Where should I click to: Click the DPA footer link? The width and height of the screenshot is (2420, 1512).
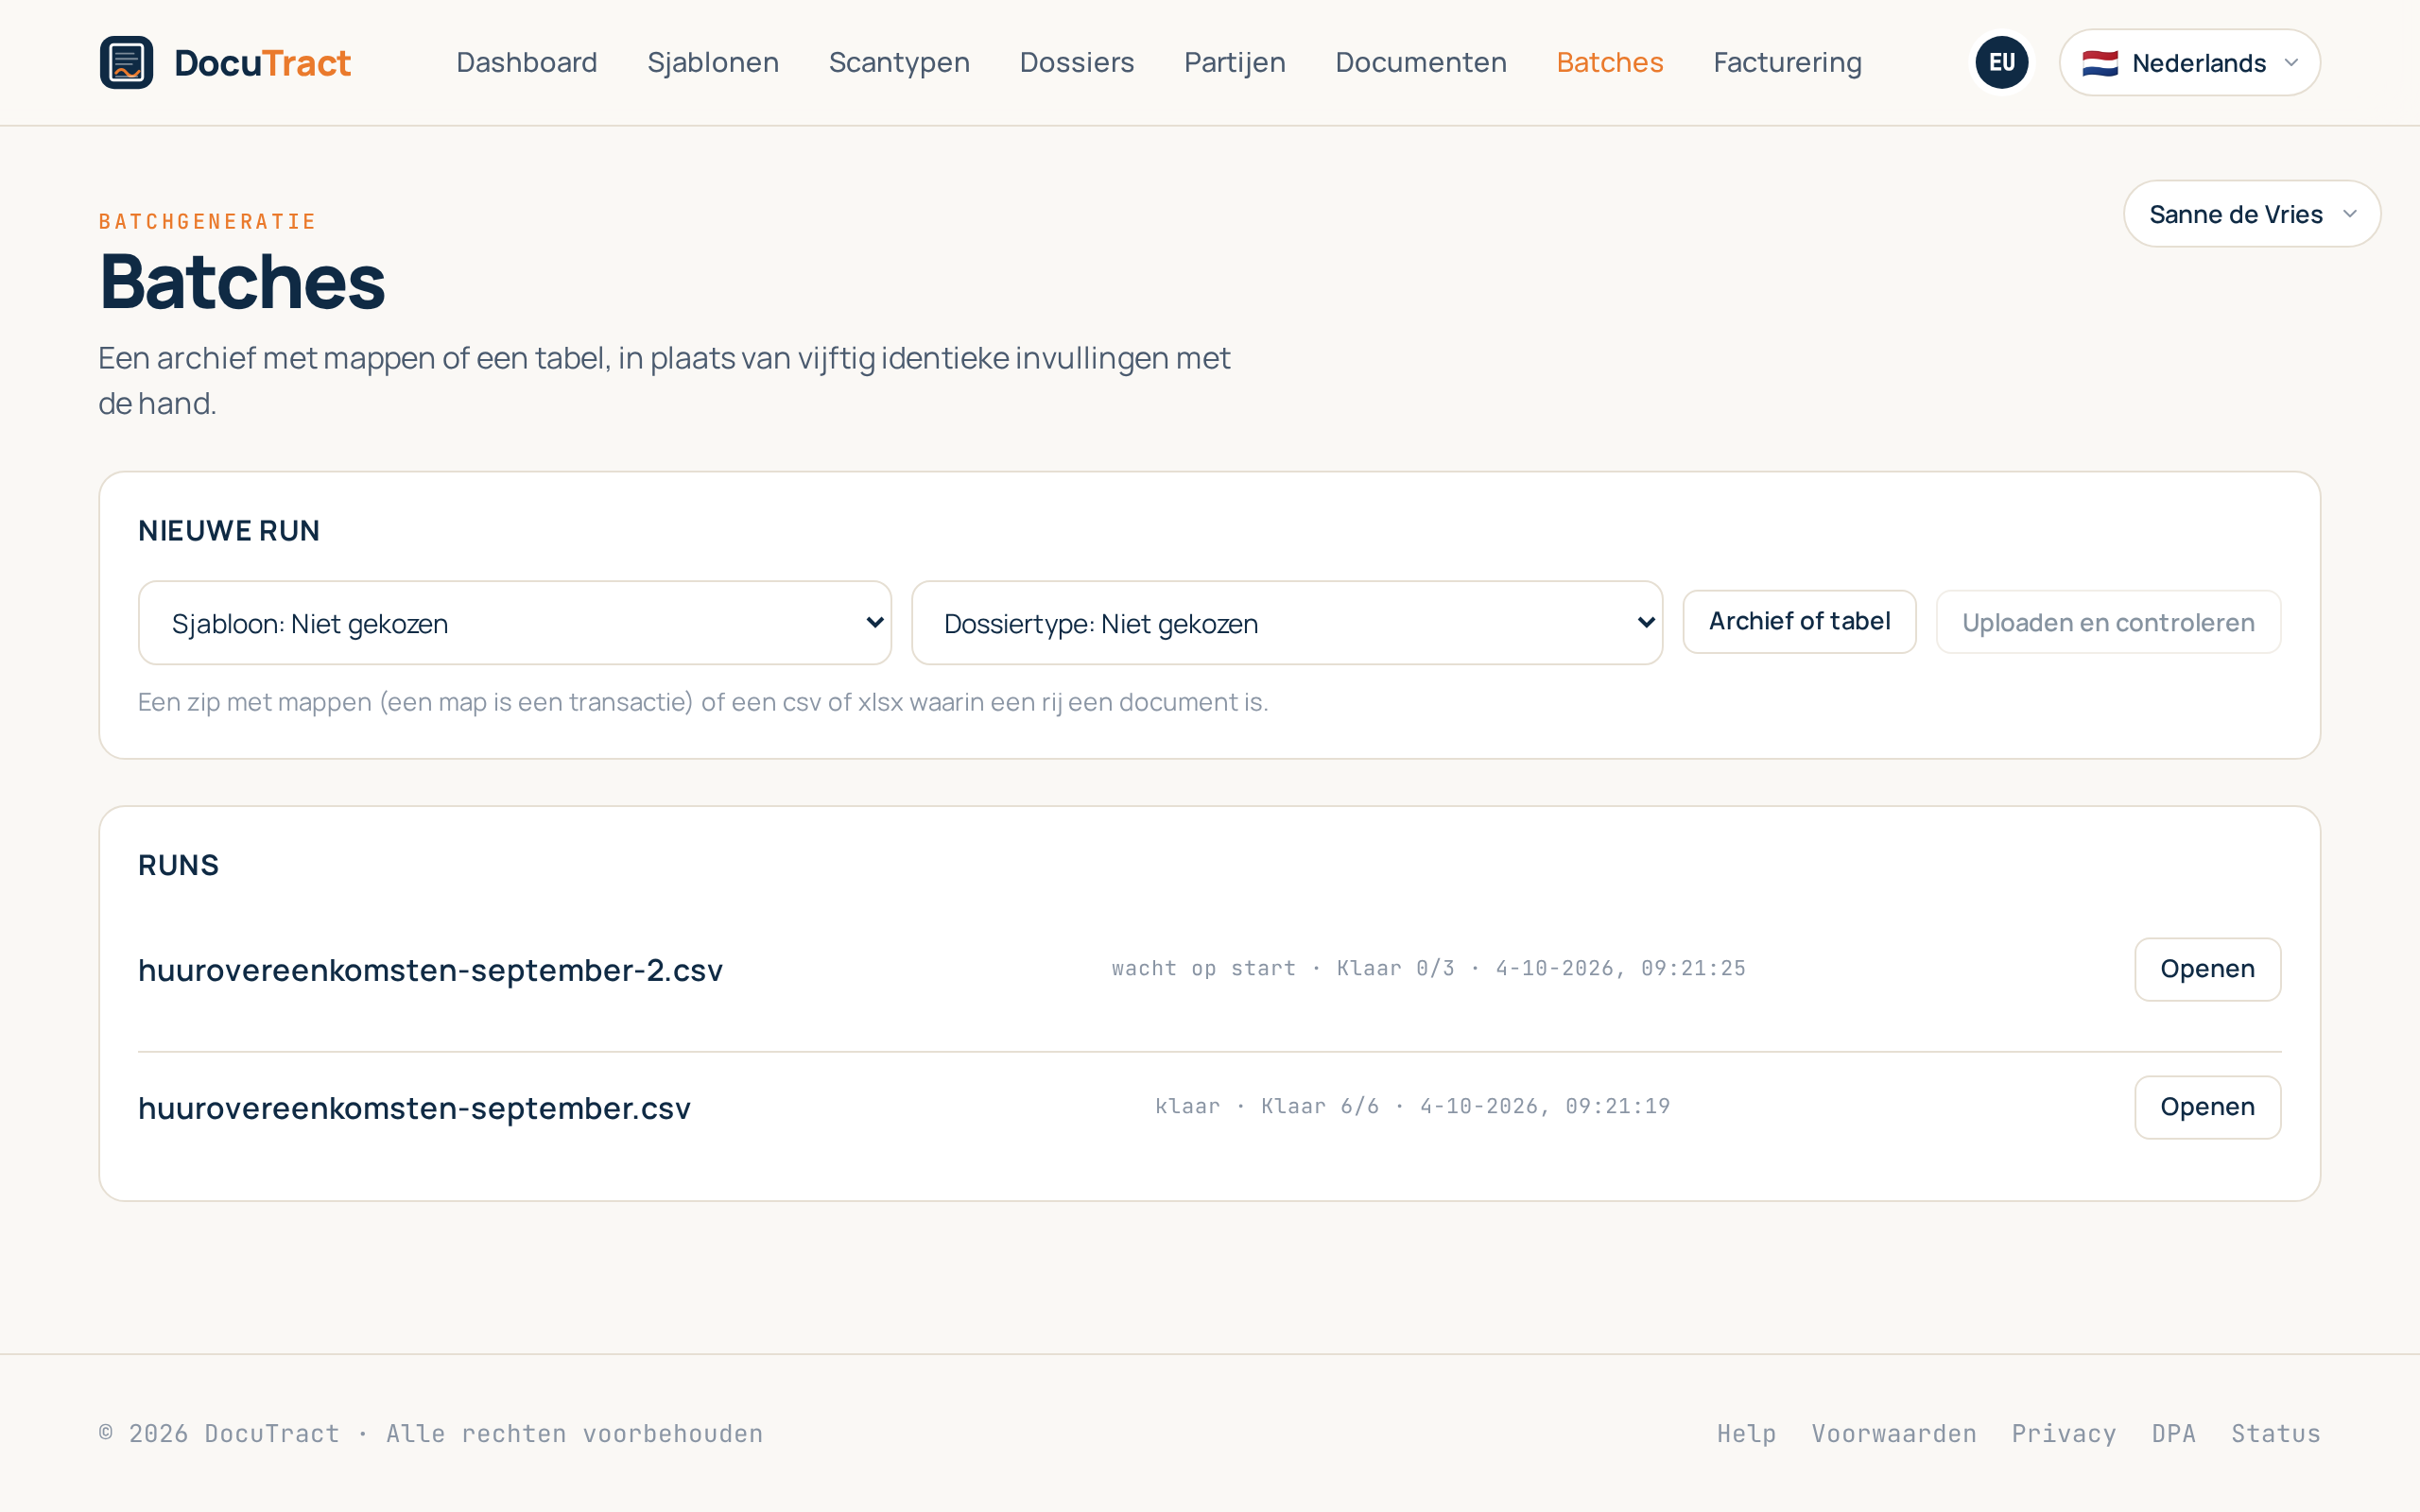[x=2174, y=1434]
